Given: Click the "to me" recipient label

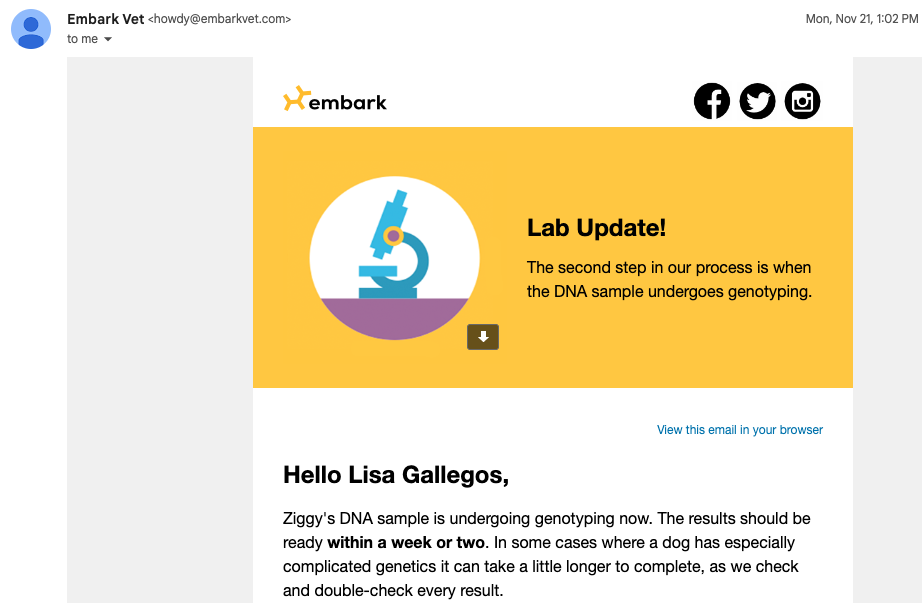Looking at the screenshot, I should point(82,39).
